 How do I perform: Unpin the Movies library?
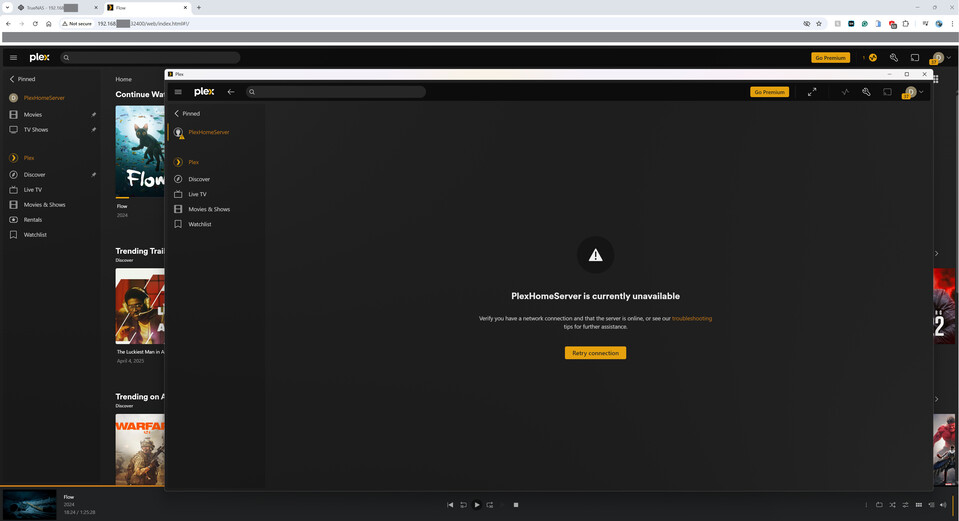pyautogui.click(x=94, y=114)
